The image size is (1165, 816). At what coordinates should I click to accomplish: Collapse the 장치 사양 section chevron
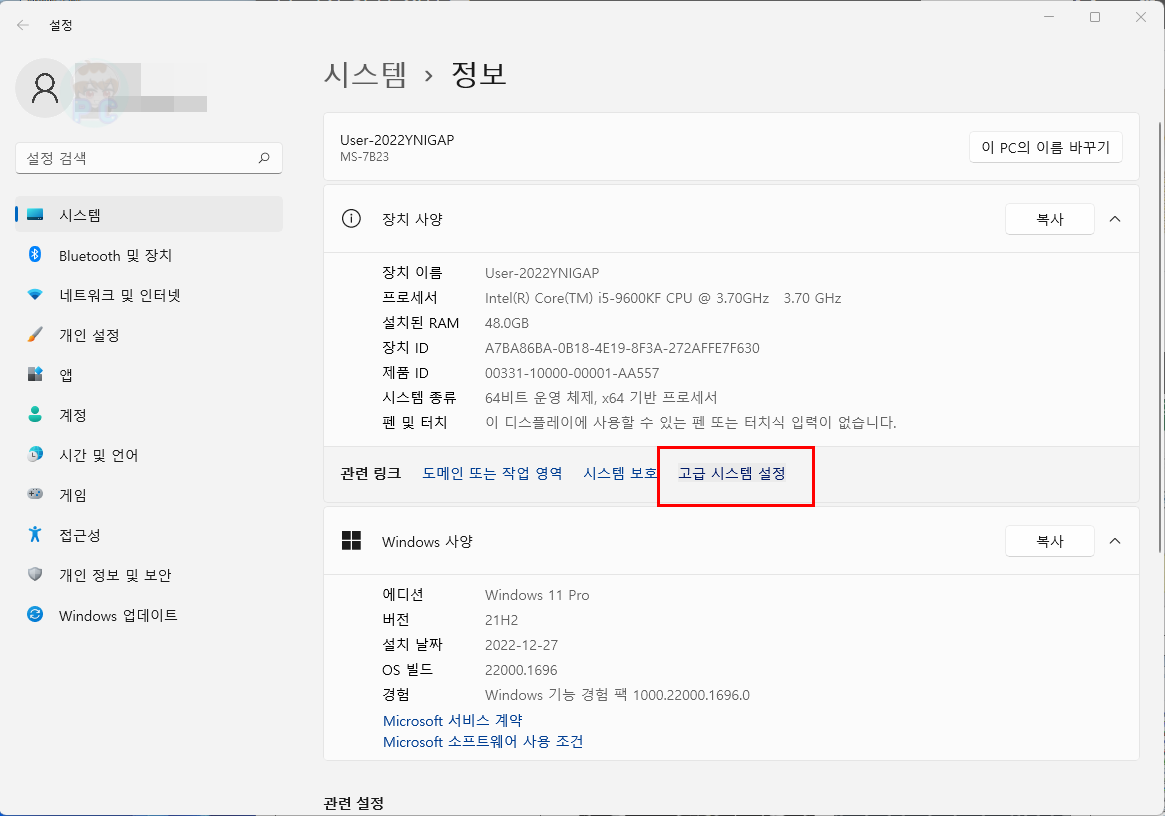click(x=1114, y=218)
